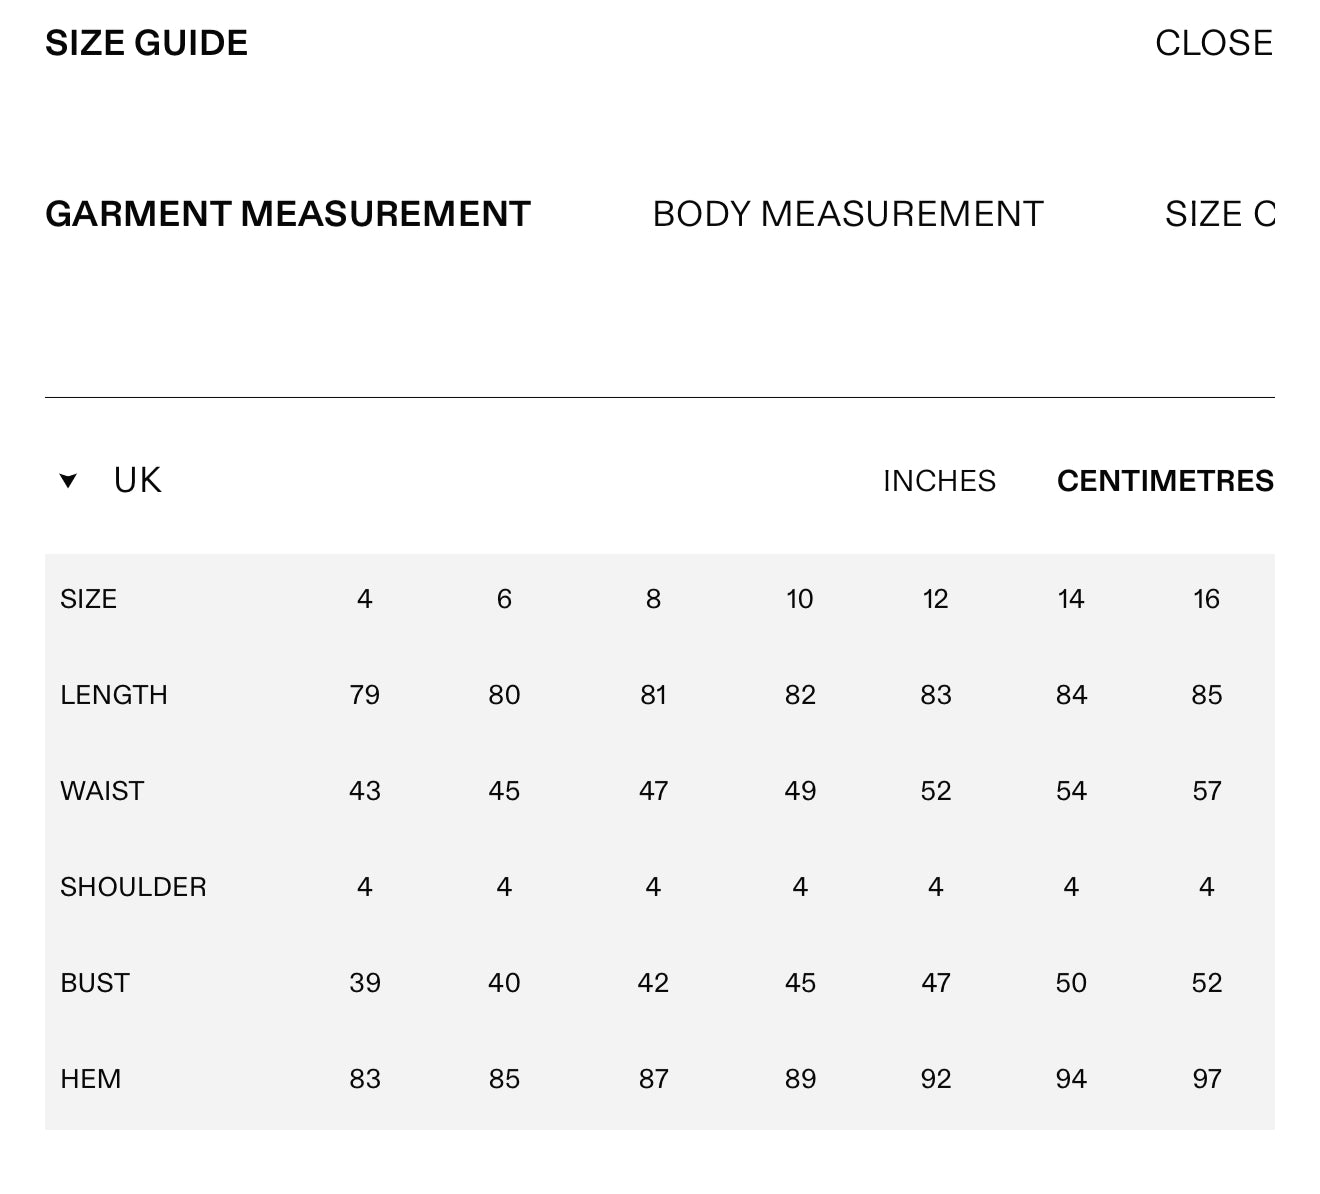Viewport: 1320px width, 1194px height.
Task: Open the UK region dropdown
Action: pyautogui.click(x=137, y=481)
